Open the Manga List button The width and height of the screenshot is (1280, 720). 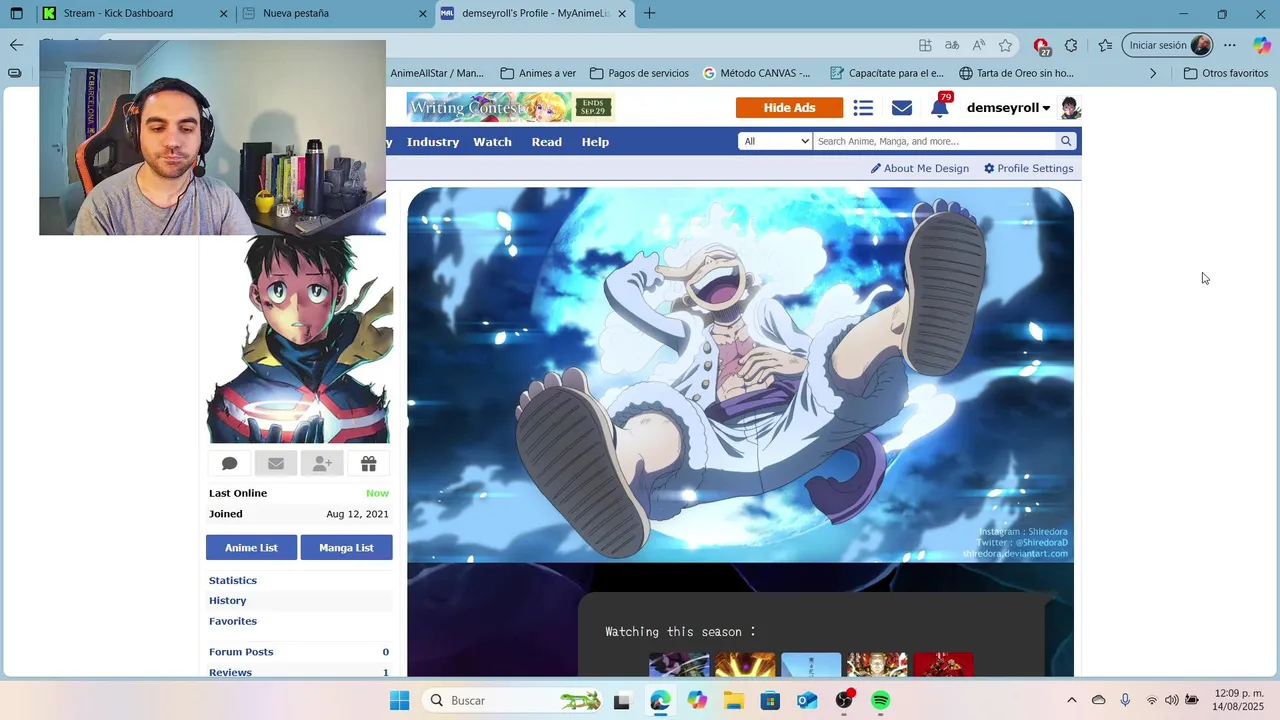pyautogui.click(x=346, y=548)
